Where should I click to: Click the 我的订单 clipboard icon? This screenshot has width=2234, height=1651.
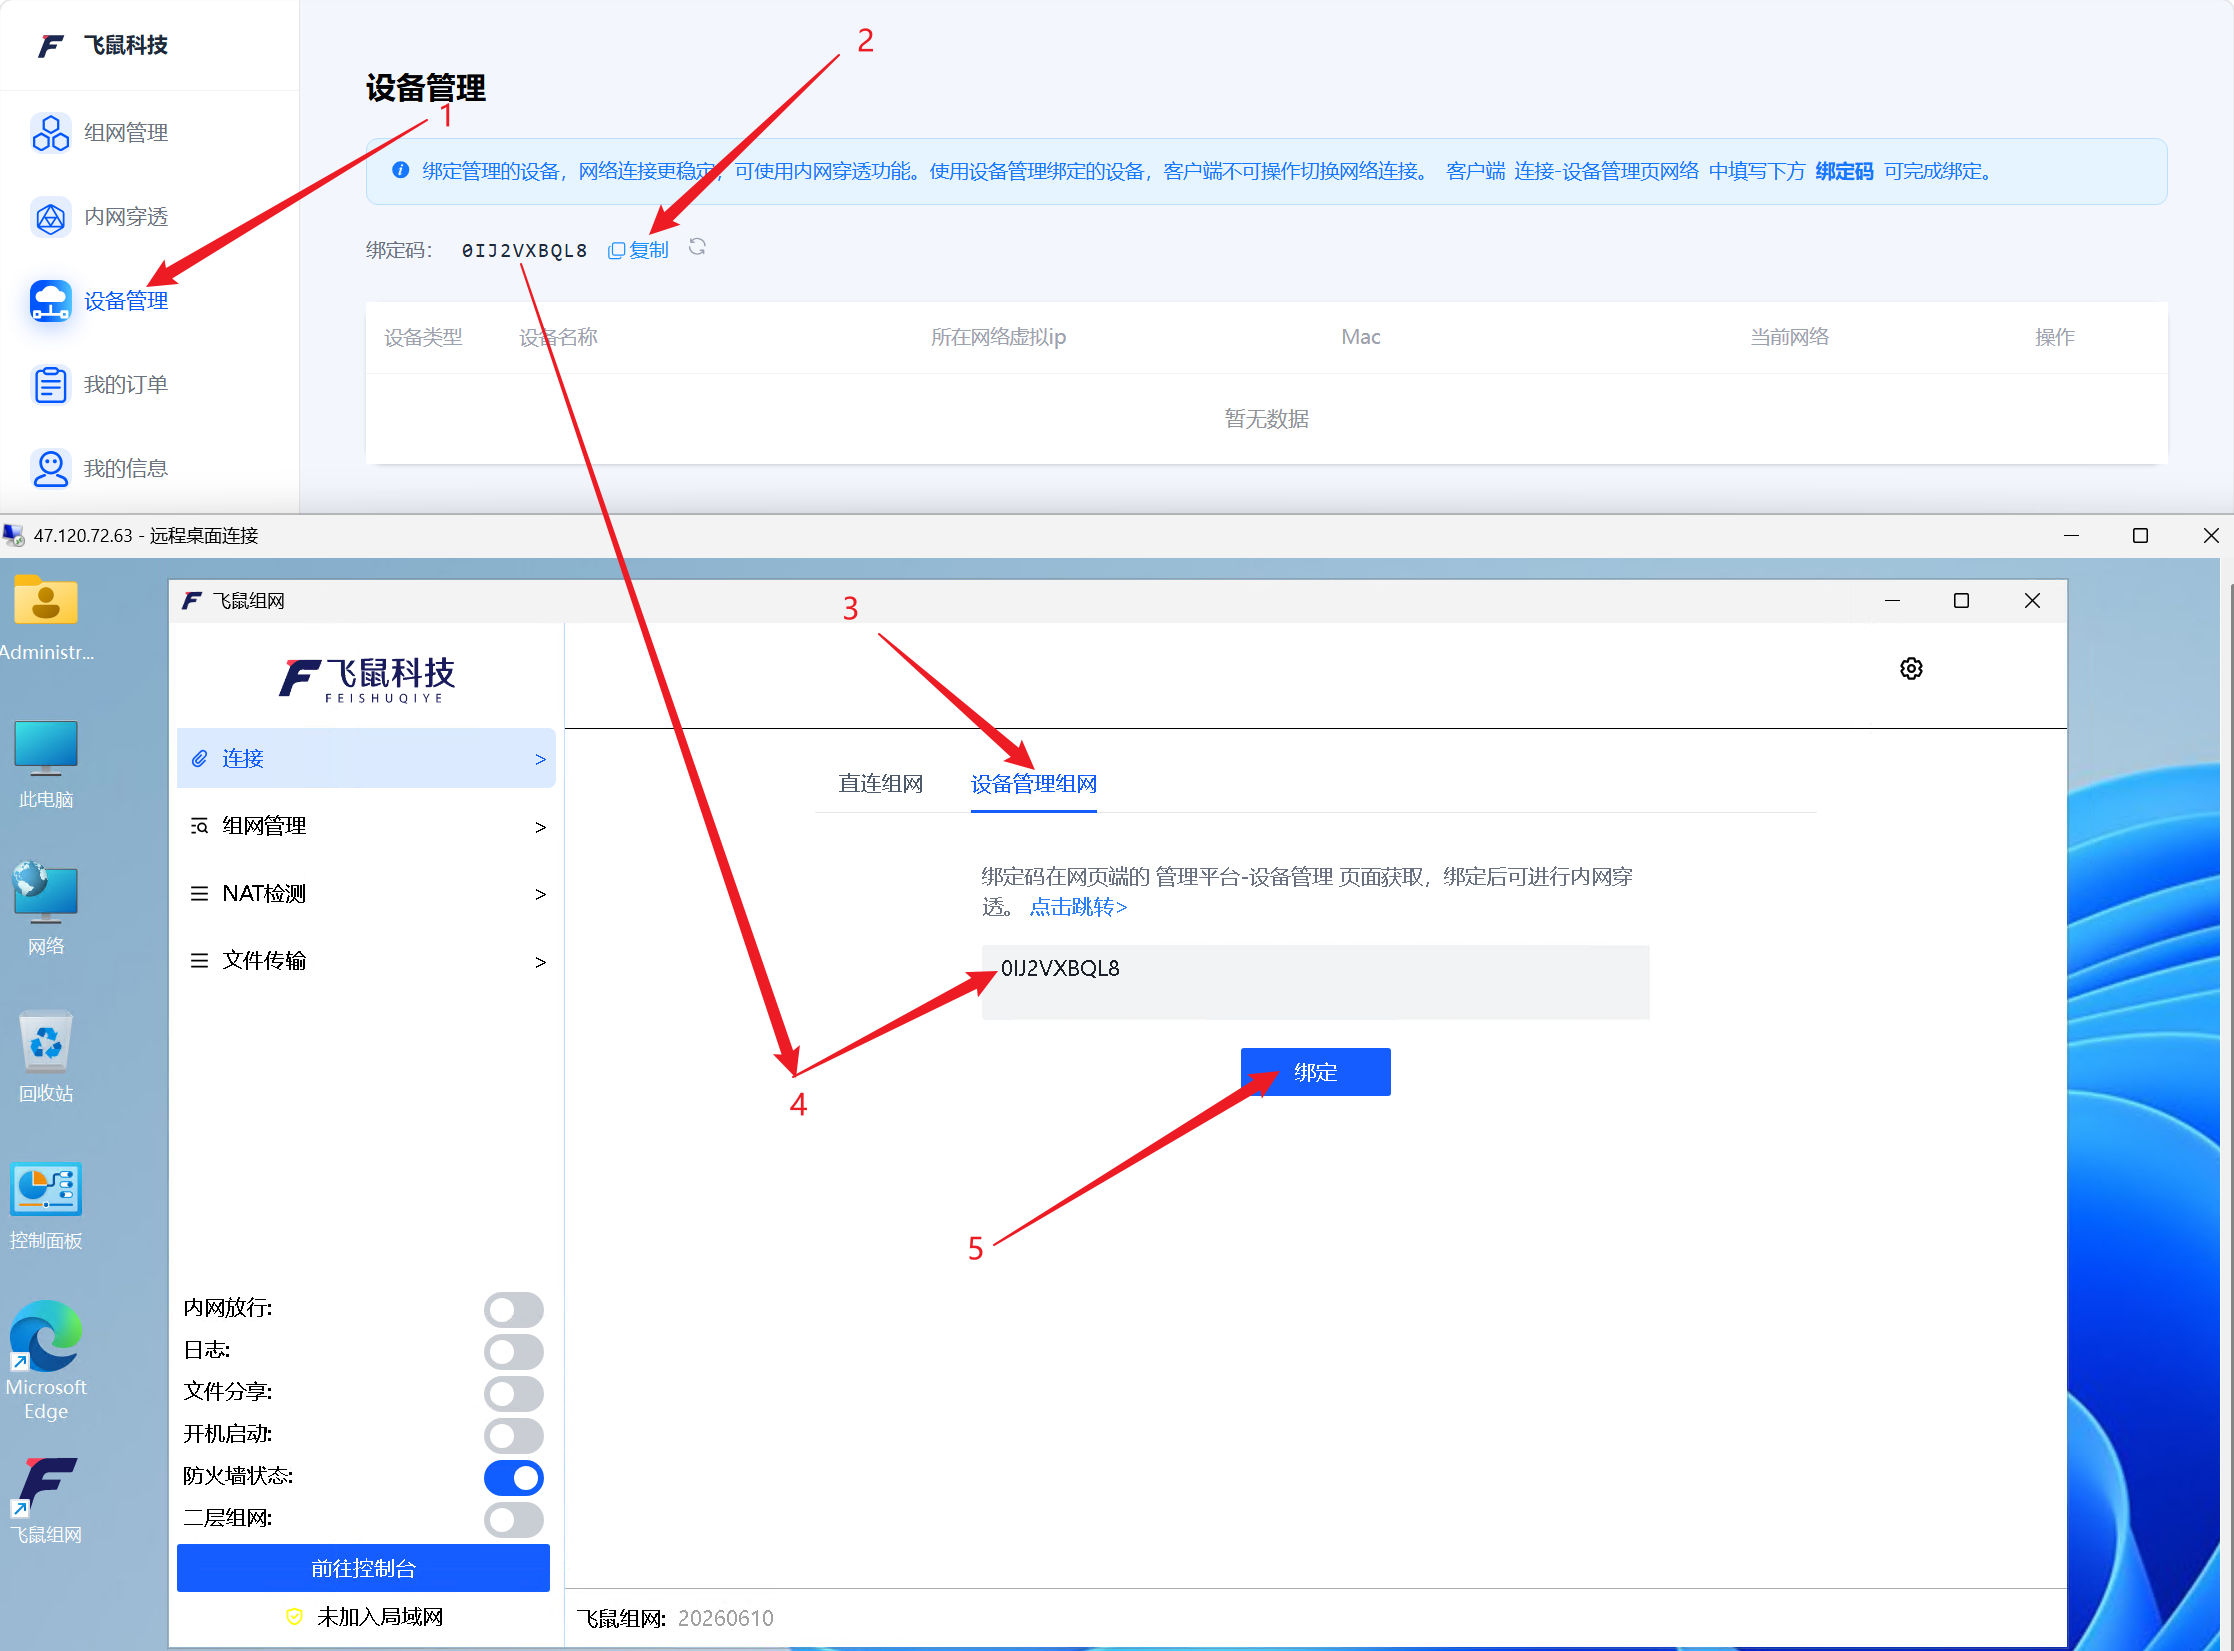51,385
